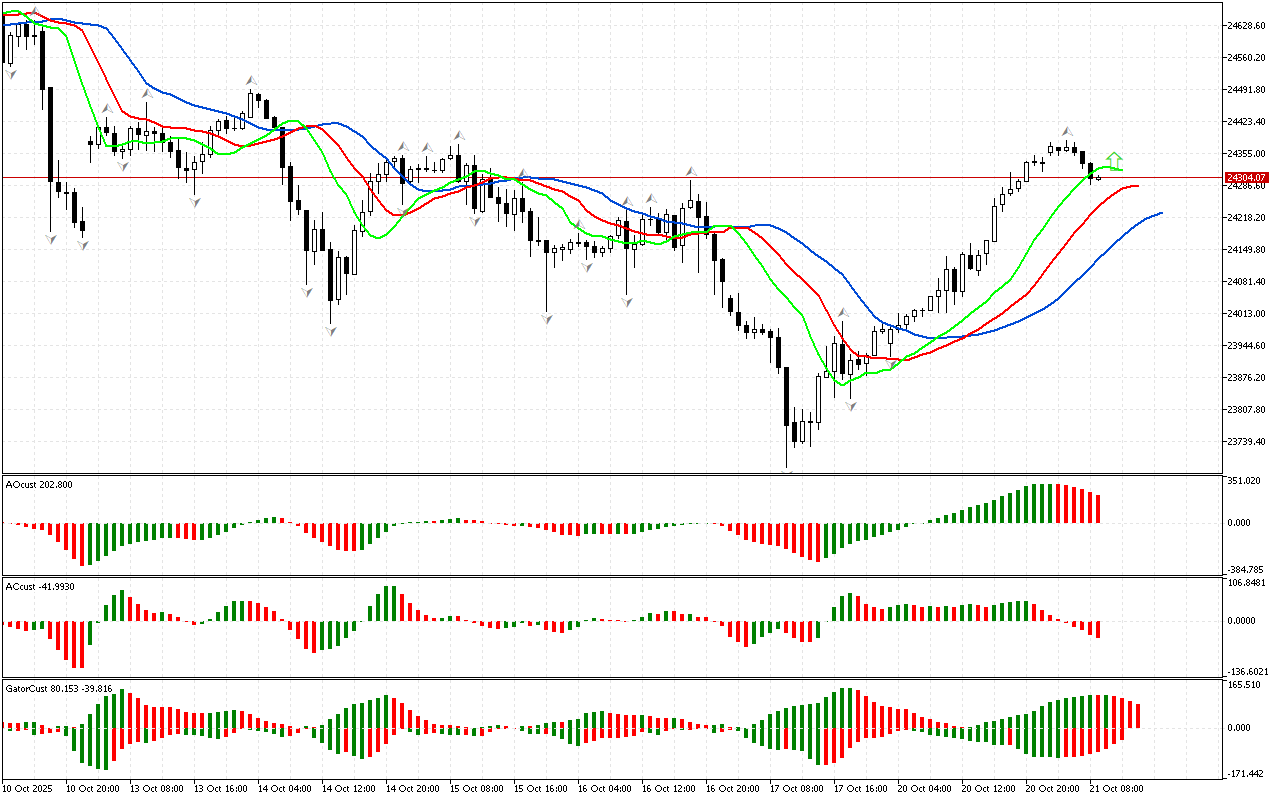Click the ACcust -41.9930 indicator label

coord(40,586)
